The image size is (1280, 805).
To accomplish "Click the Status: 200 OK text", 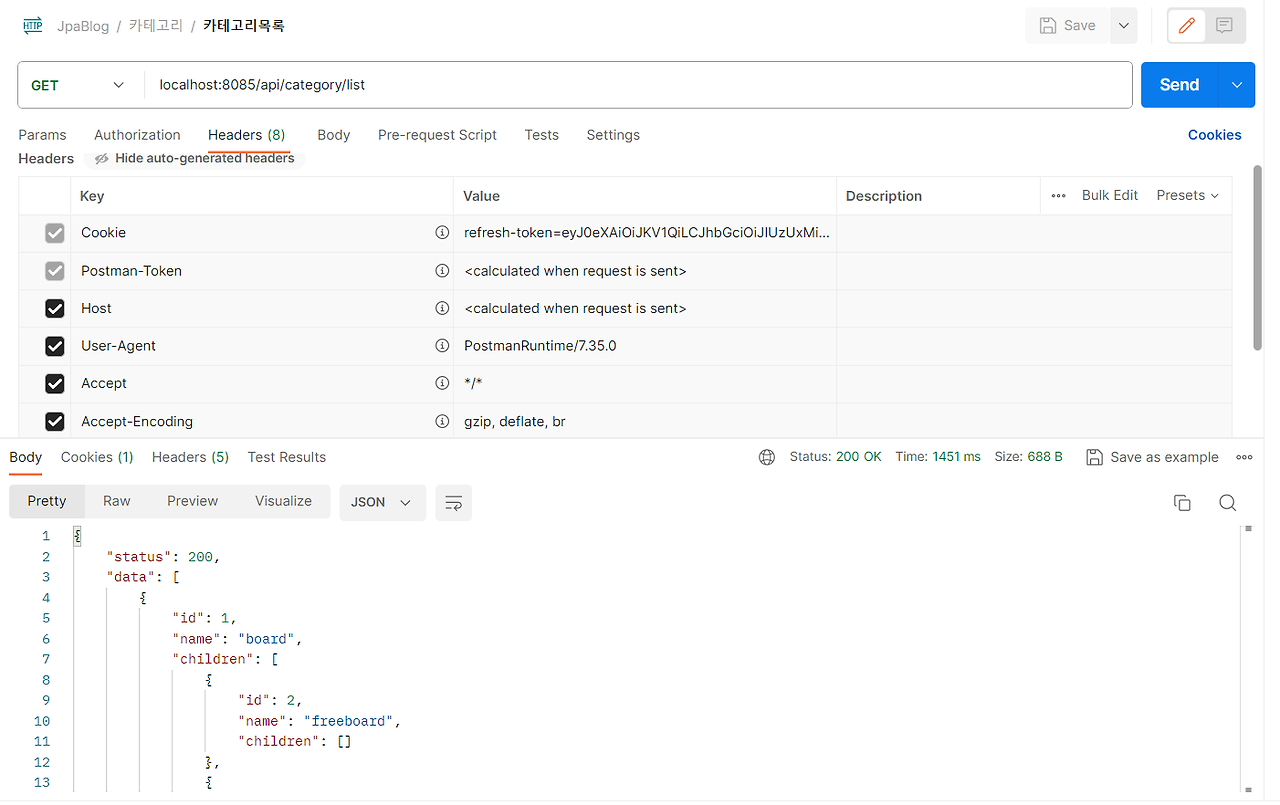I will [x=836, y=456].
